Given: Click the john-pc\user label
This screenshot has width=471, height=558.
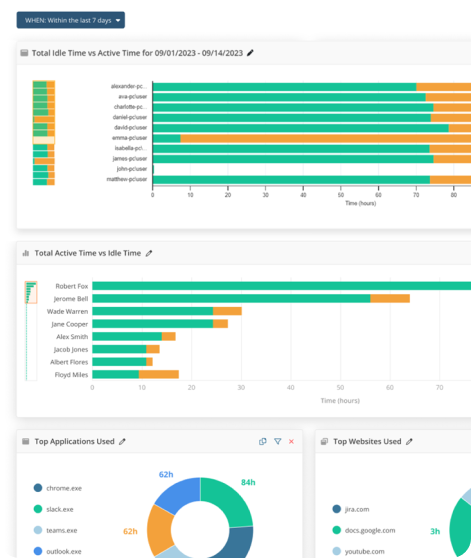Looking at the screenshot, I should click(x=132, y=169).
